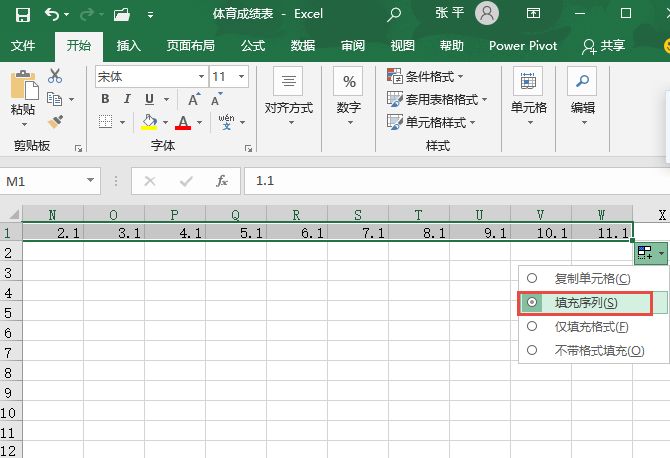Open the 帮助 tab
670x458 pixels.
click(x=452, y=45)
